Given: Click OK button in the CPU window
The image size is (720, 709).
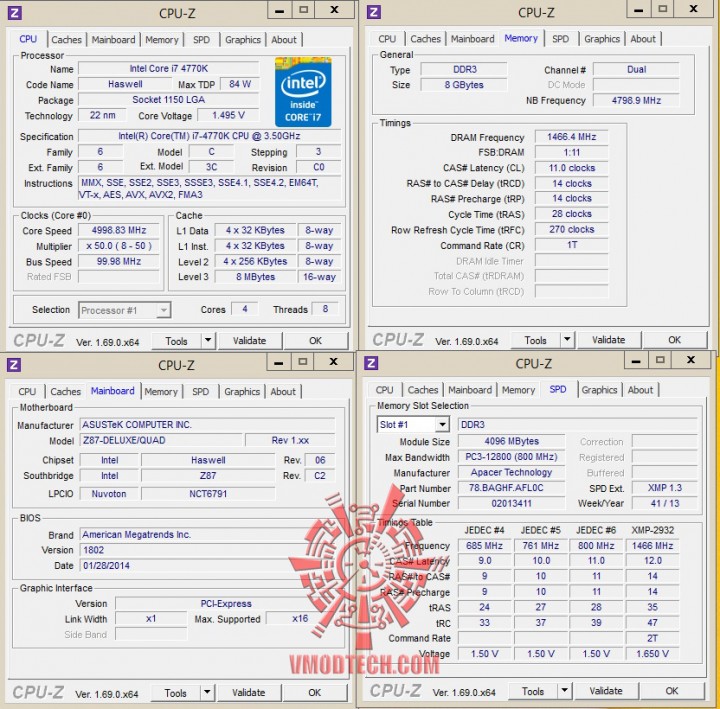Looking at the screenshot, I should tap(315, 341).
